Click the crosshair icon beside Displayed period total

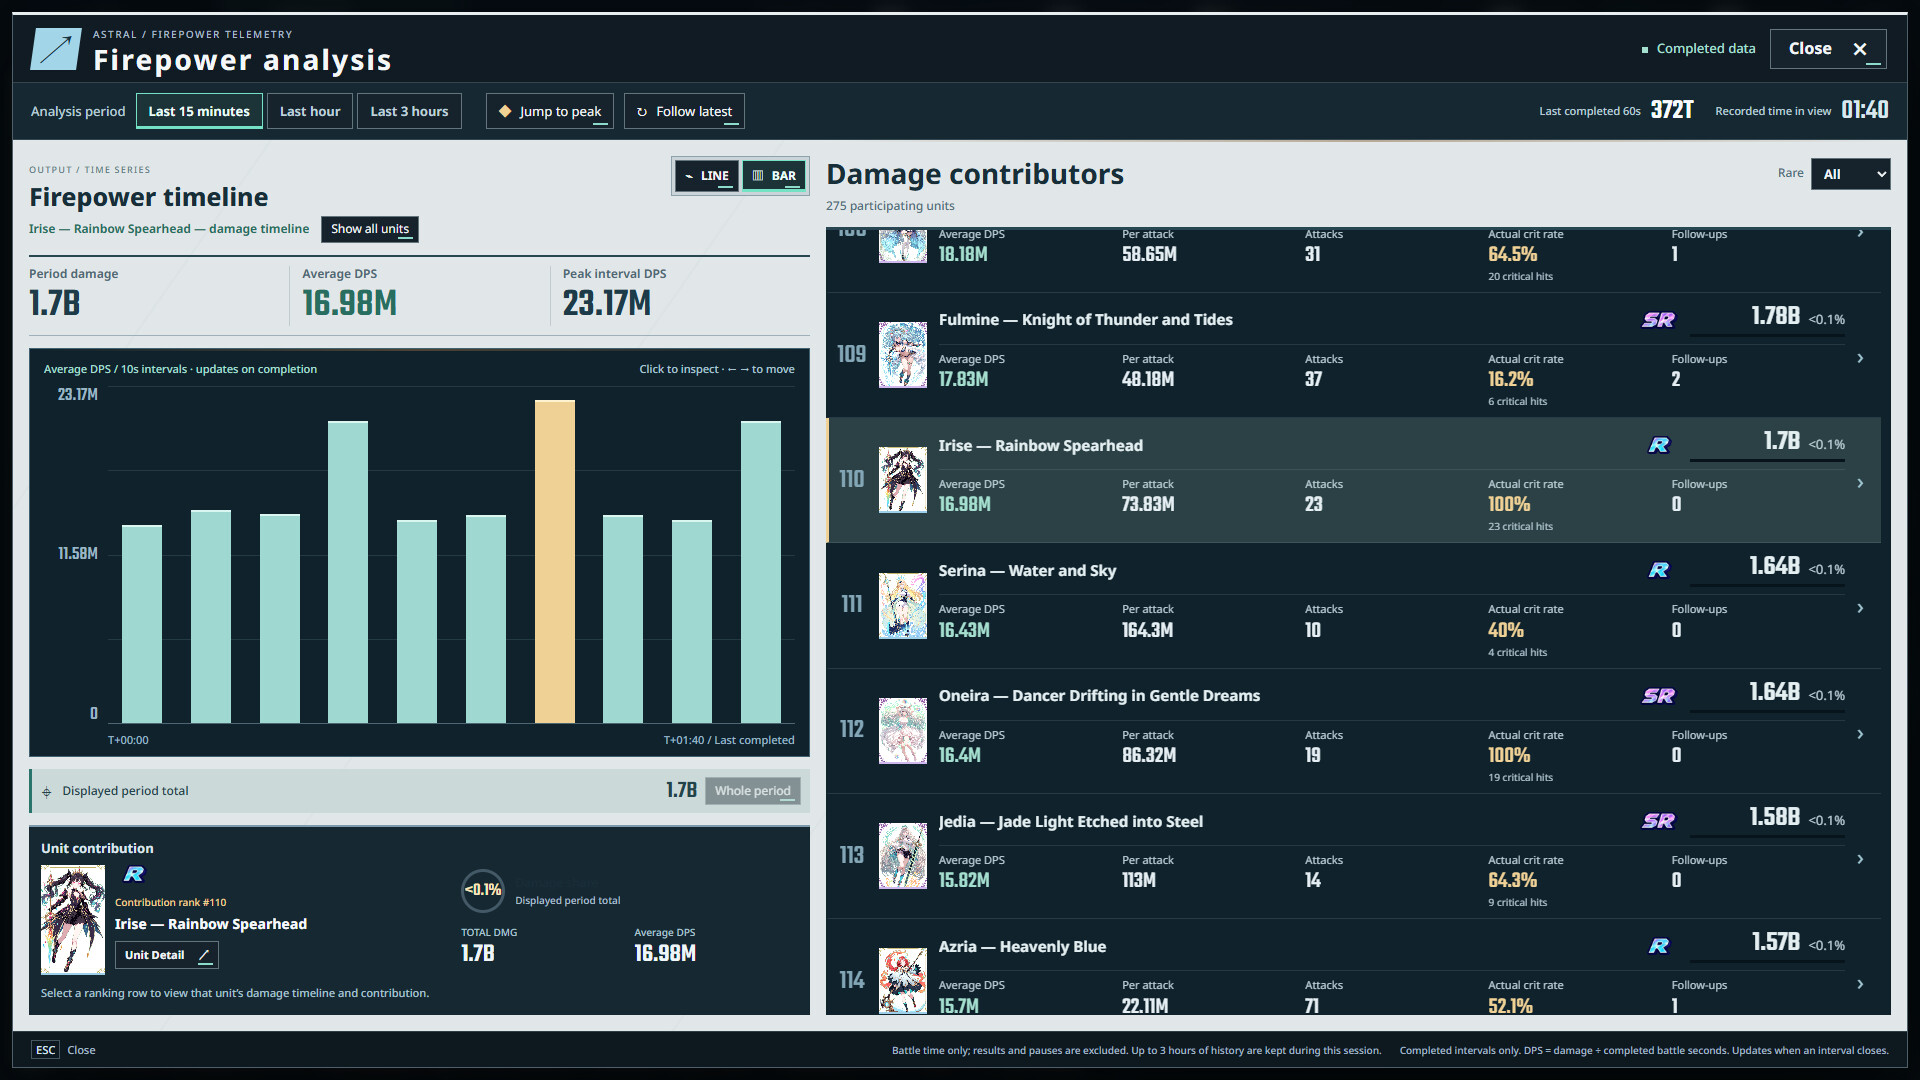[46, 792]
